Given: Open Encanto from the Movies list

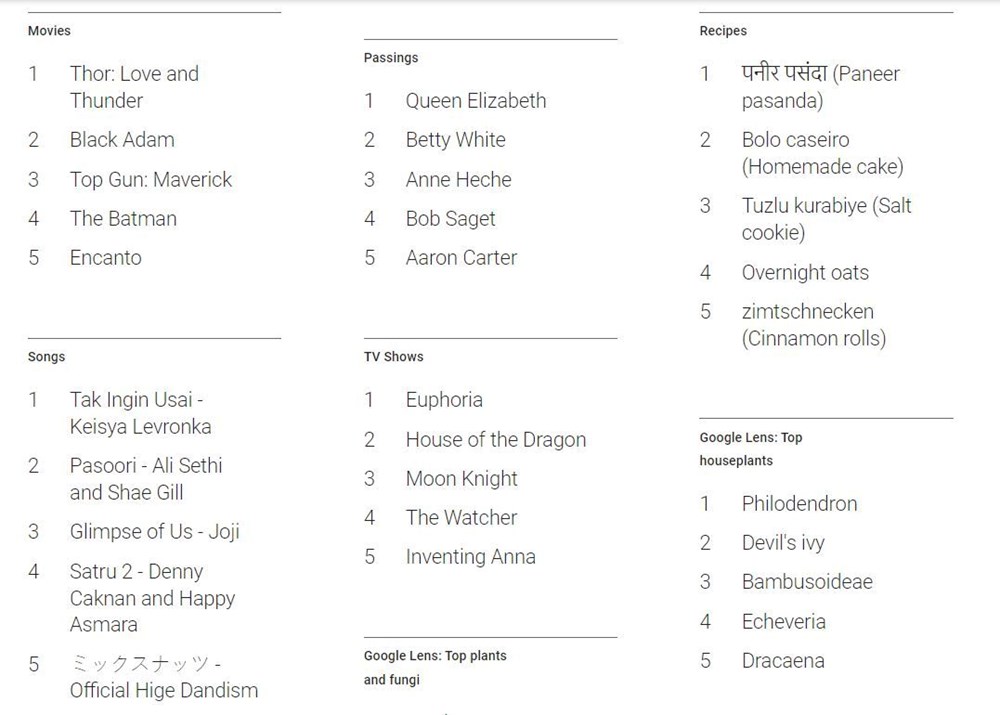Looking at the screenshot, I should click(x=105, y=258).
